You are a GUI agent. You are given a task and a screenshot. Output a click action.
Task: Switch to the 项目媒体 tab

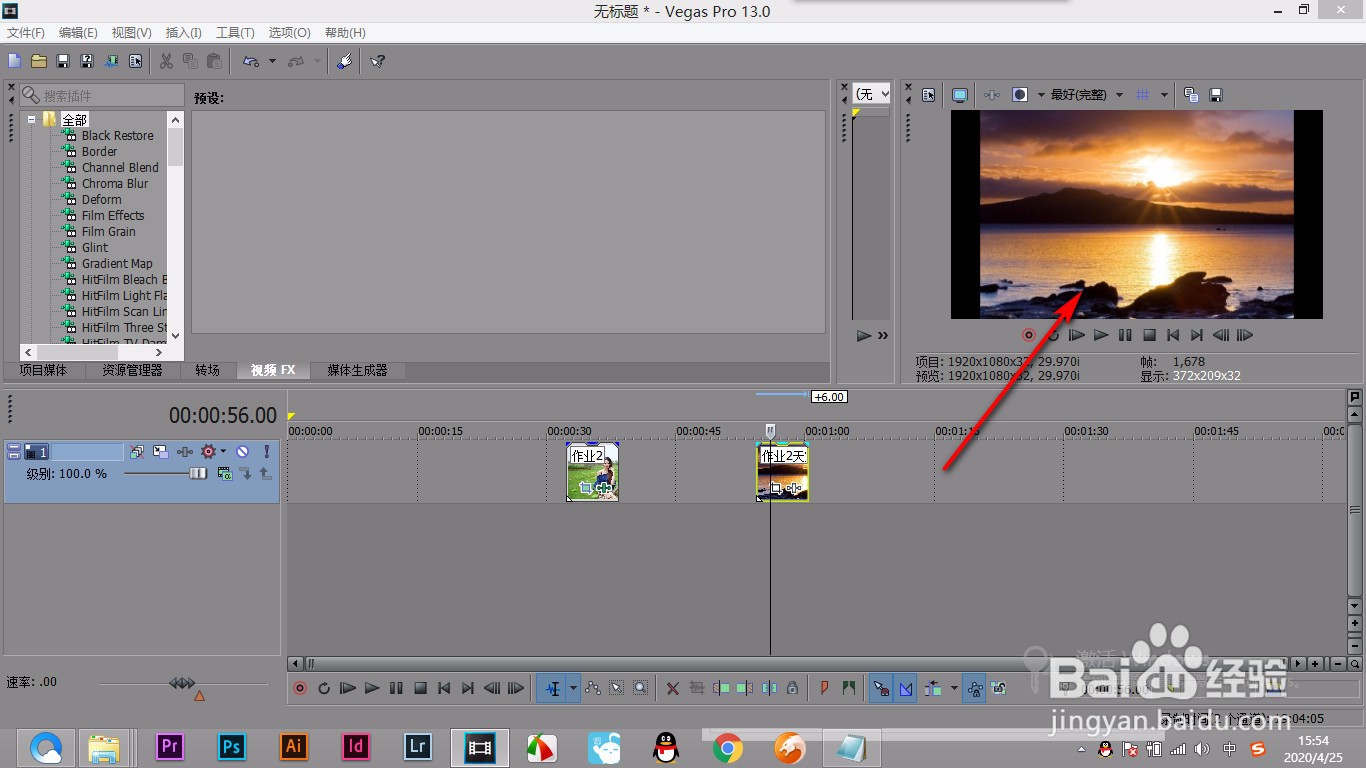coord(43,370)
